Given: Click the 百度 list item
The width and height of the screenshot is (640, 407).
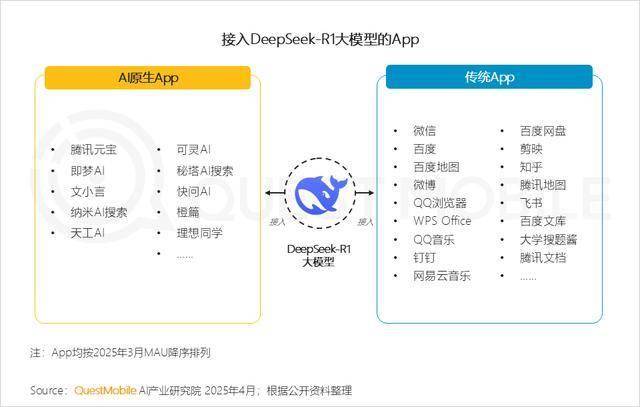Looking at the screenshot, I should pos(424,149).
